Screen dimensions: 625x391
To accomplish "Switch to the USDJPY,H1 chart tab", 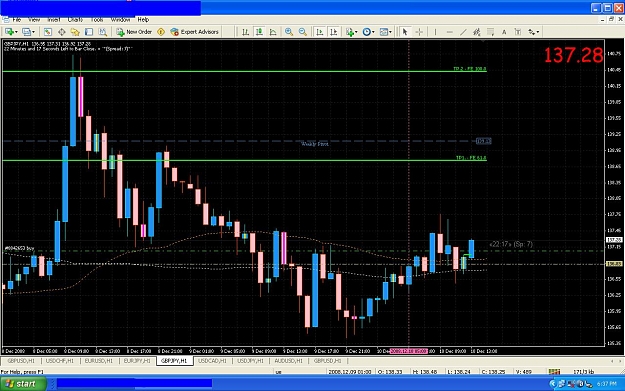I will point(250,361).
